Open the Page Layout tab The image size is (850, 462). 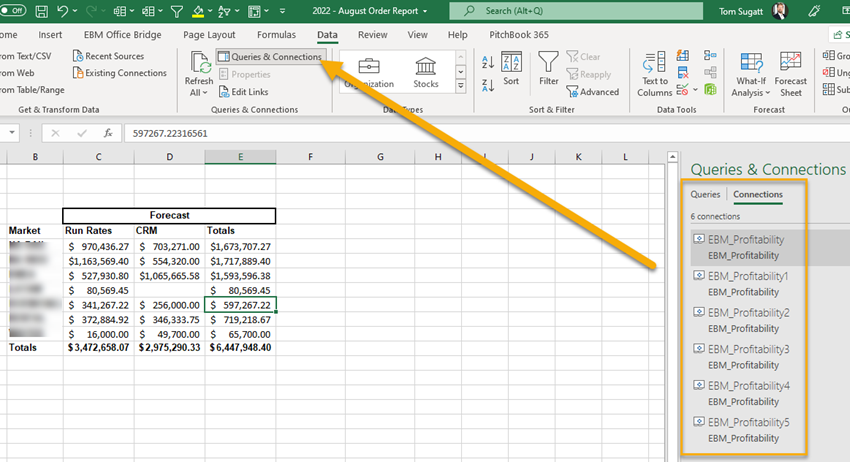pyautogui.click(x=209, y=35)
